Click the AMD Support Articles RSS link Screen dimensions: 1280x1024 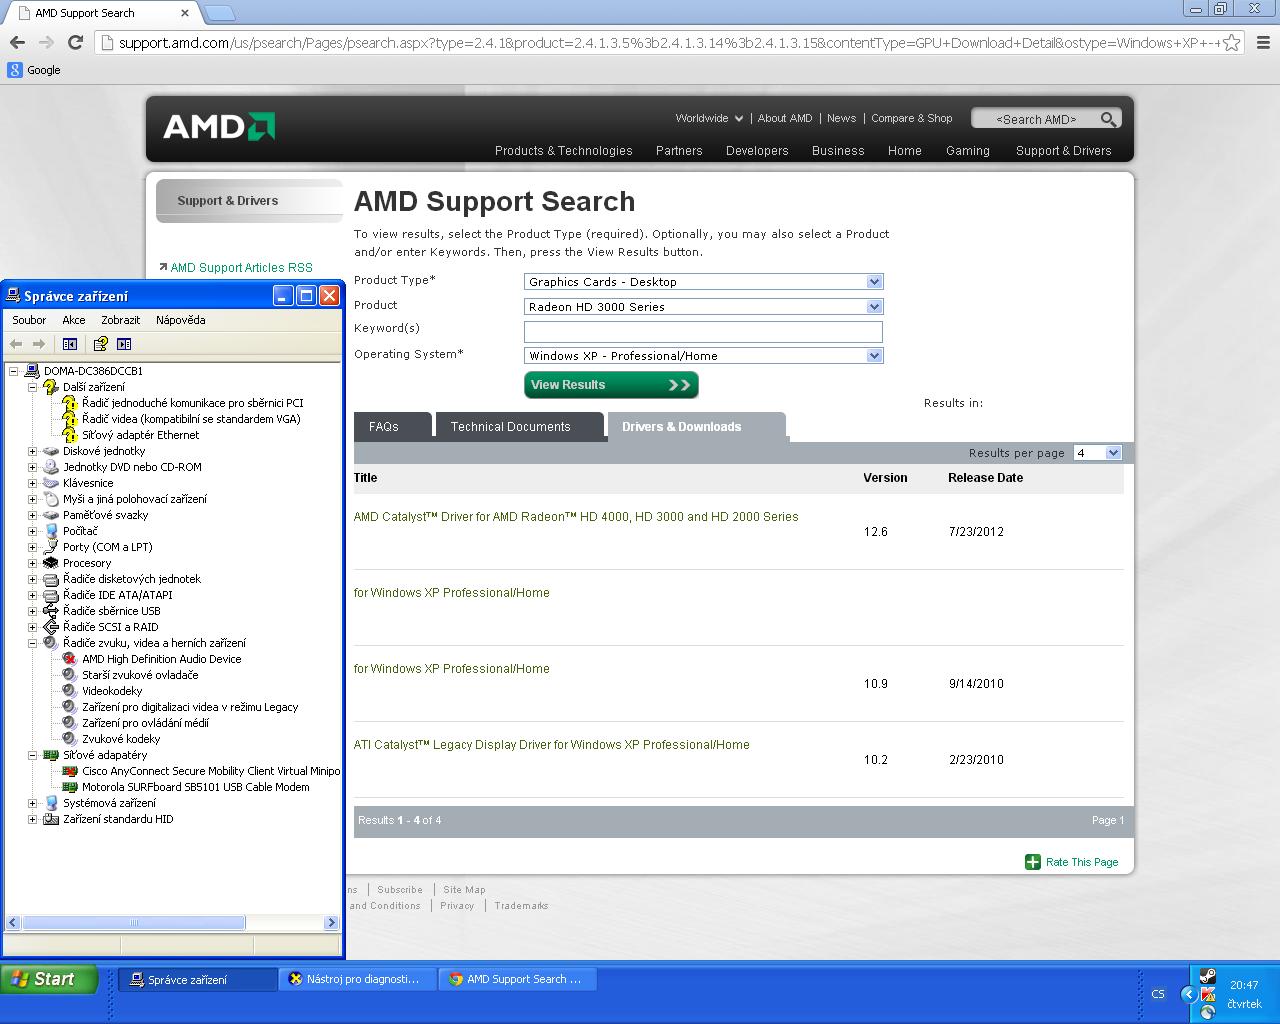(241, 268)
